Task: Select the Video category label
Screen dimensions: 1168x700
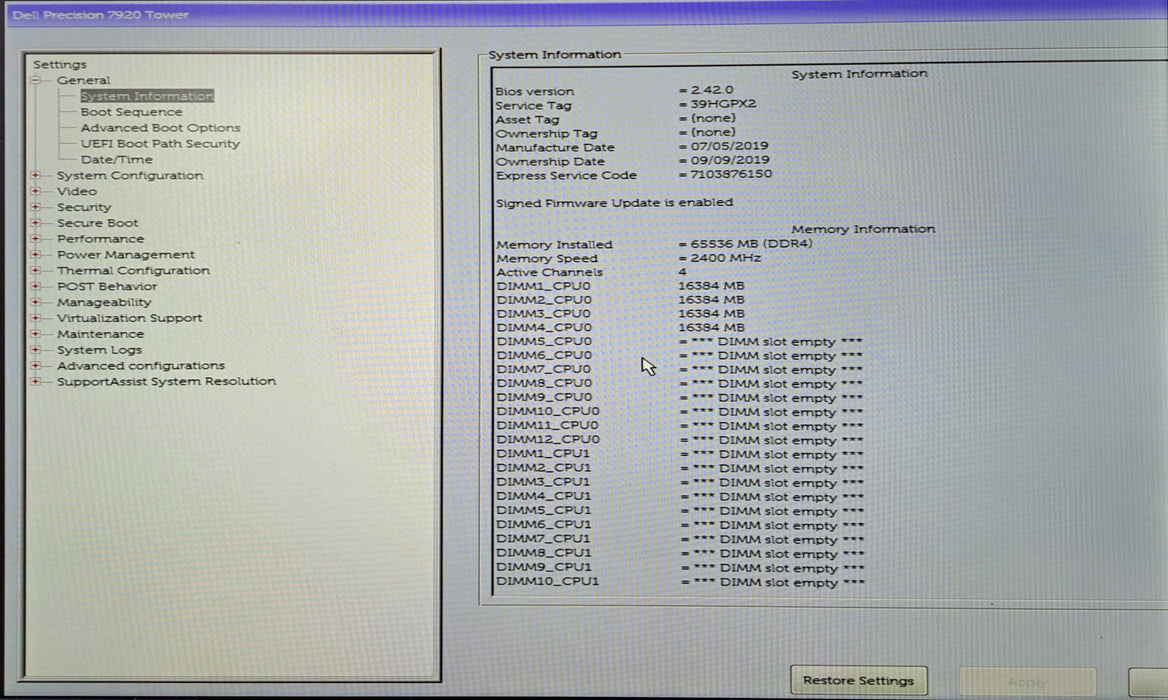Action: 77,191
